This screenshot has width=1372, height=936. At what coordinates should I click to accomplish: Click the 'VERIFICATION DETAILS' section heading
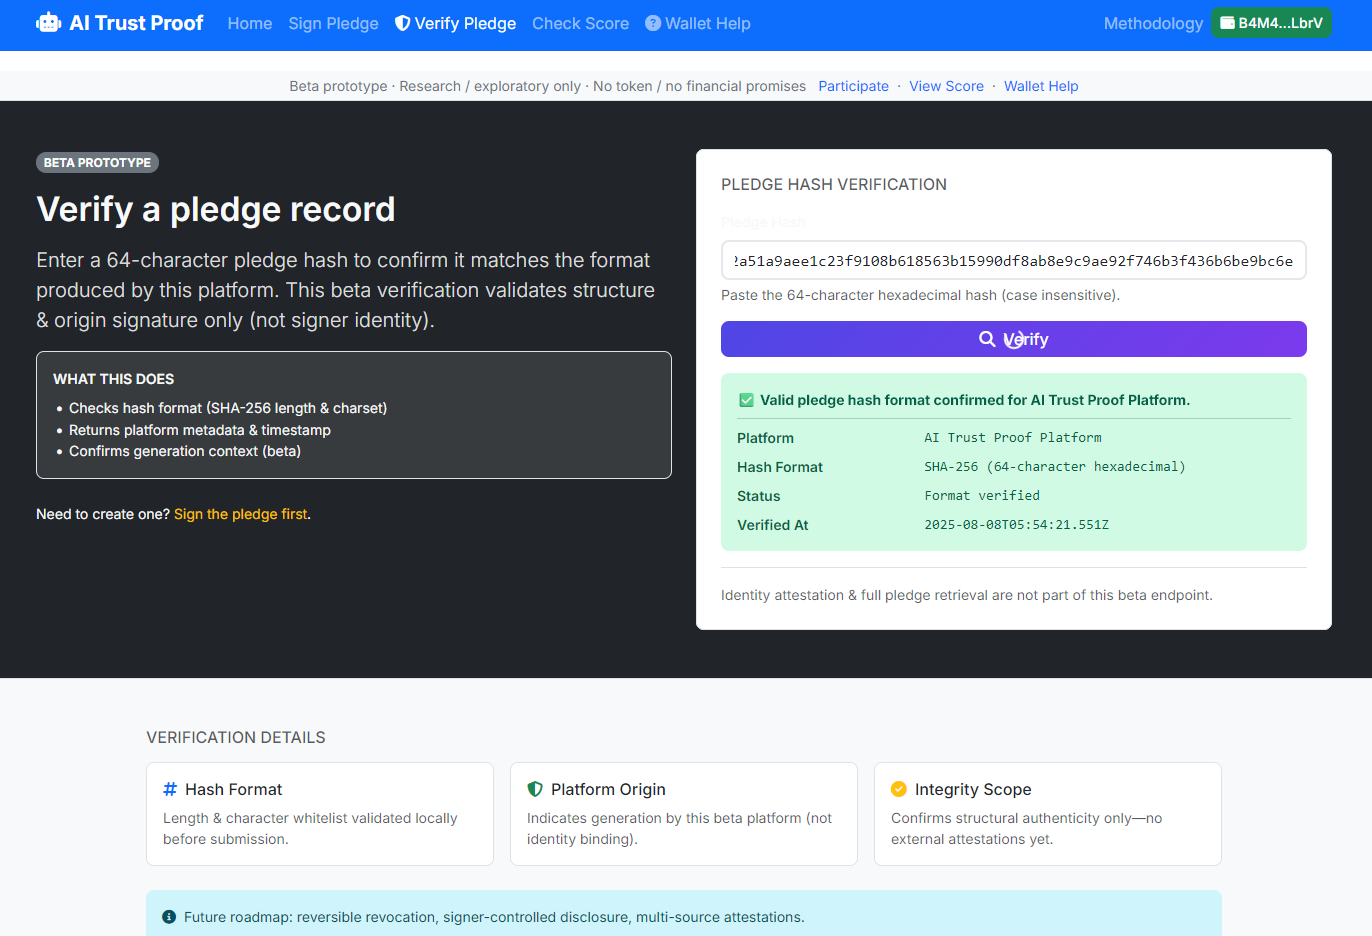(x=236, y=737)
